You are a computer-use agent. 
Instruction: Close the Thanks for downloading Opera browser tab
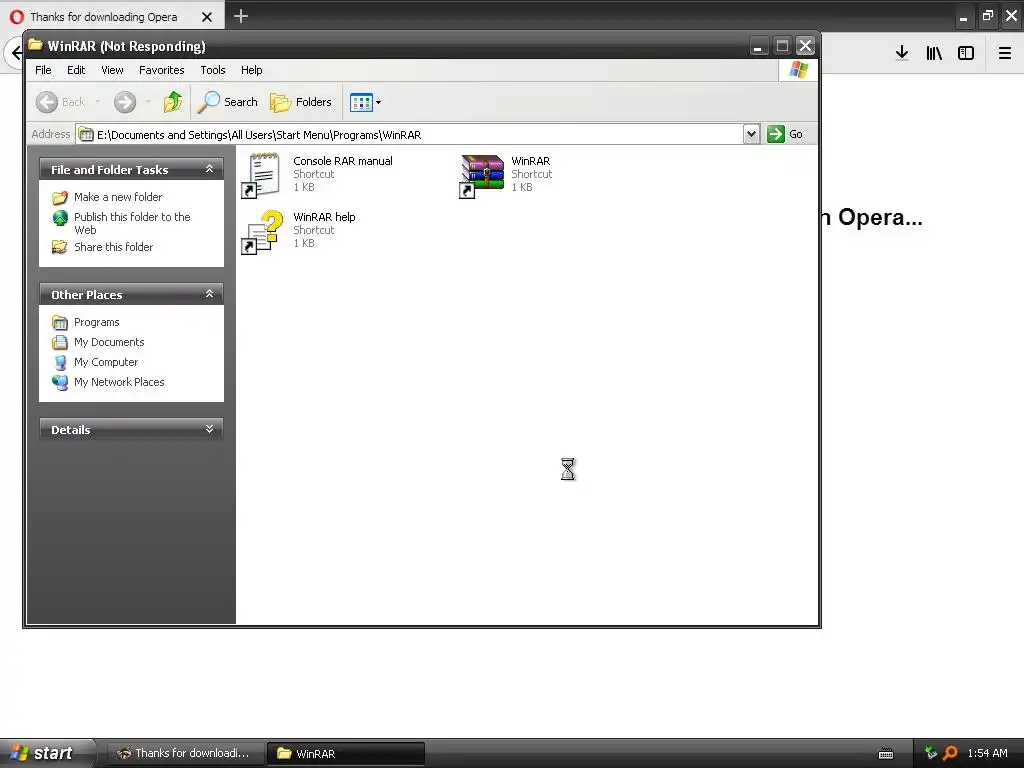pos(206,17)
